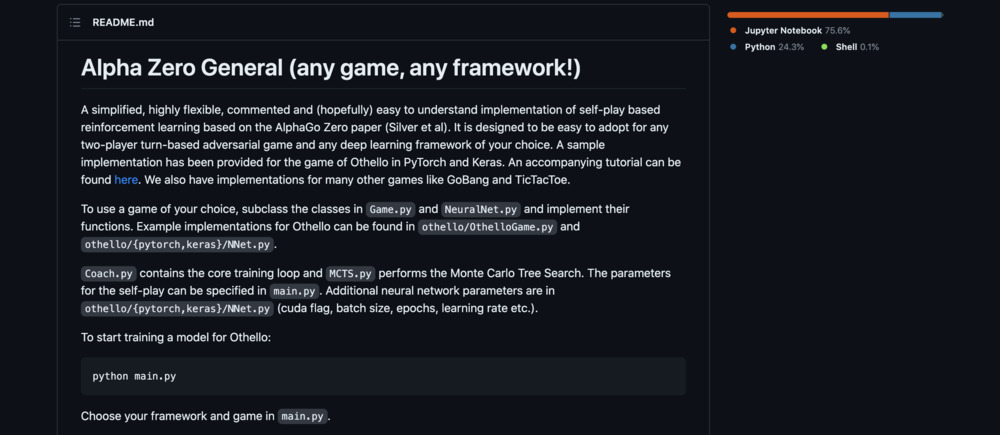This screenshot has height=435, width=1000.
Task: Select the Python 24.3% language link
Action: [x=774, y=47]
